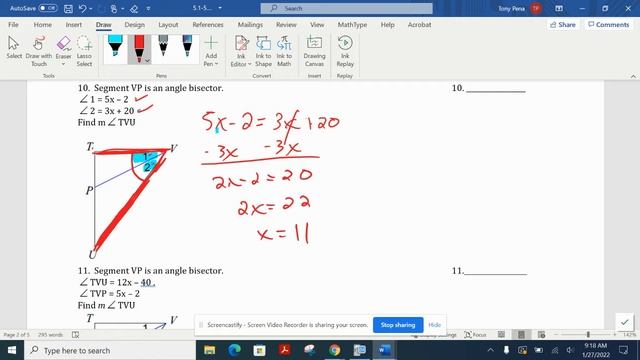Show hidden system tray icons
Screen dimensions: 640x360
coord(490,350)
